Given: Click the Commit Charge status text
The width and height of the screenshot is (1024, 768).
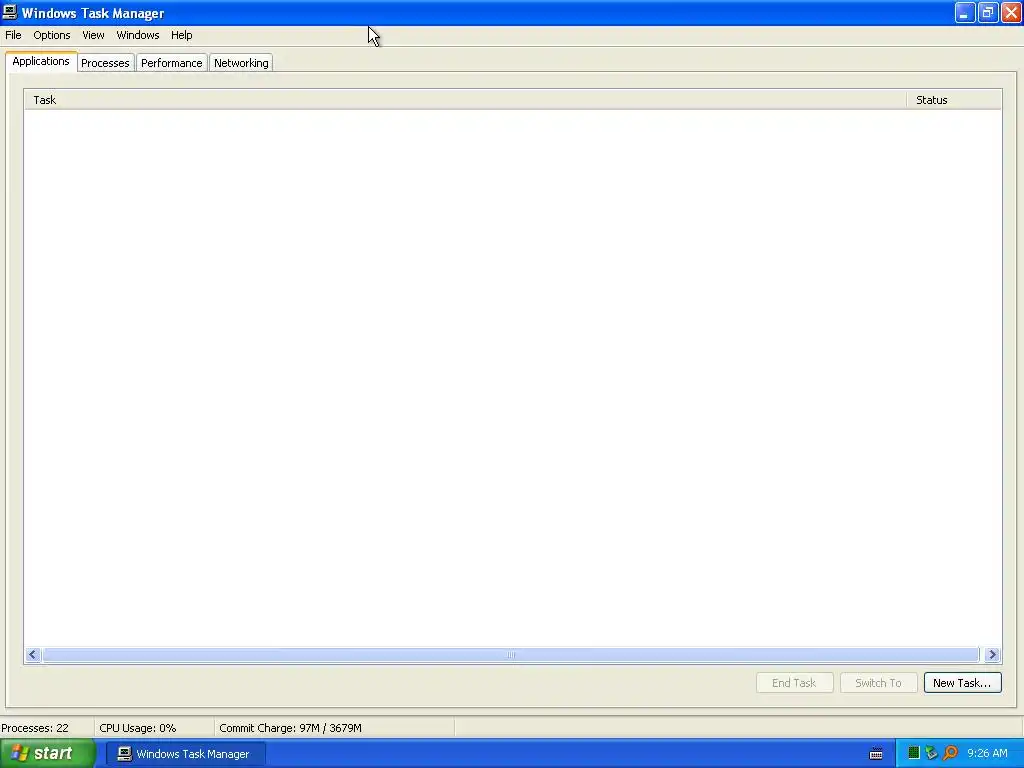Looking at the screenshot, I should tap(290, 728).
